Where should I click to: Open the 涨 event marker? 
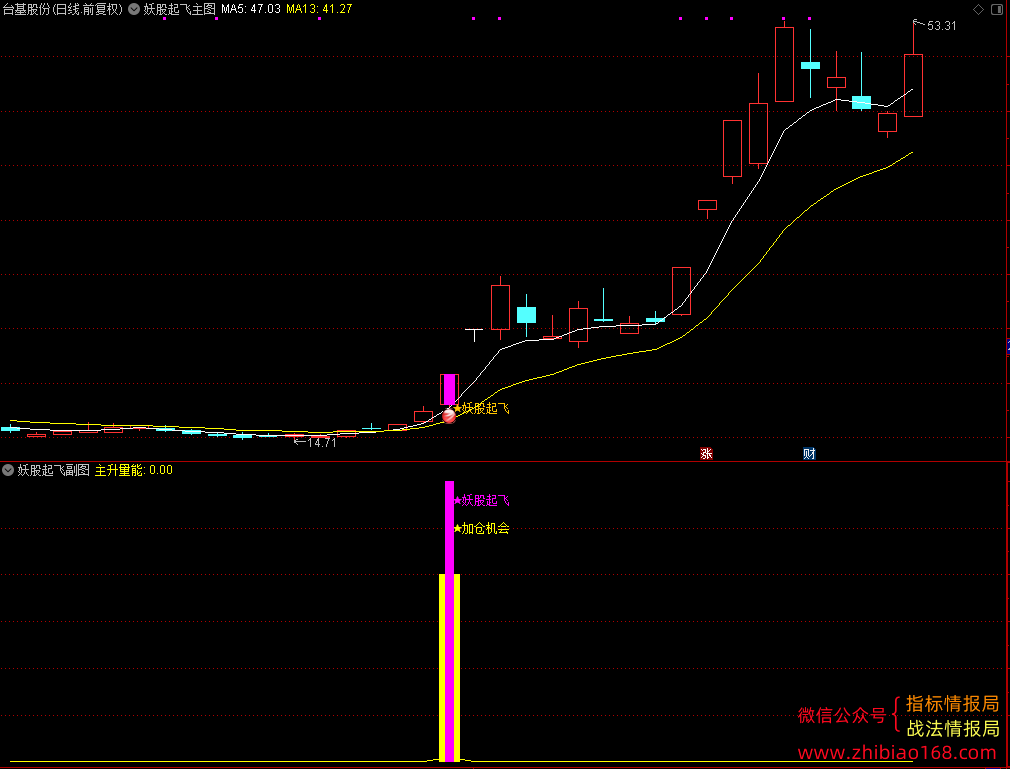tap(706, 453)
